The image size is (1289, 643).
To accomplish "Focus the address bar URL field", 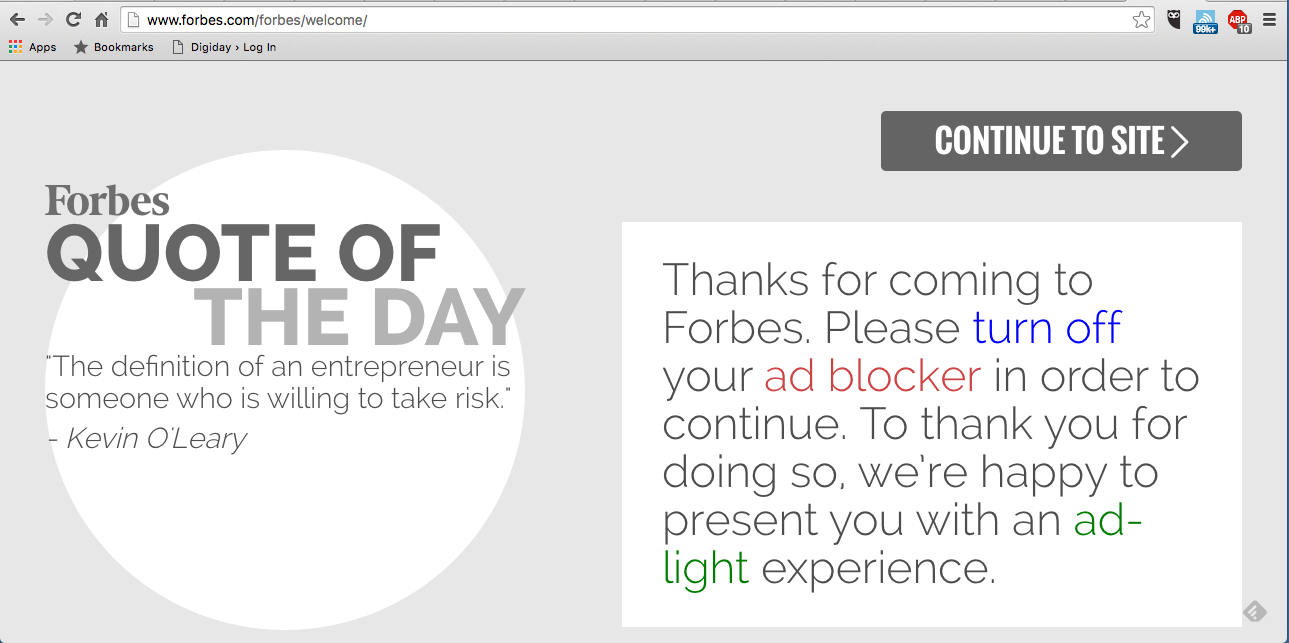I will click(640, 20).
